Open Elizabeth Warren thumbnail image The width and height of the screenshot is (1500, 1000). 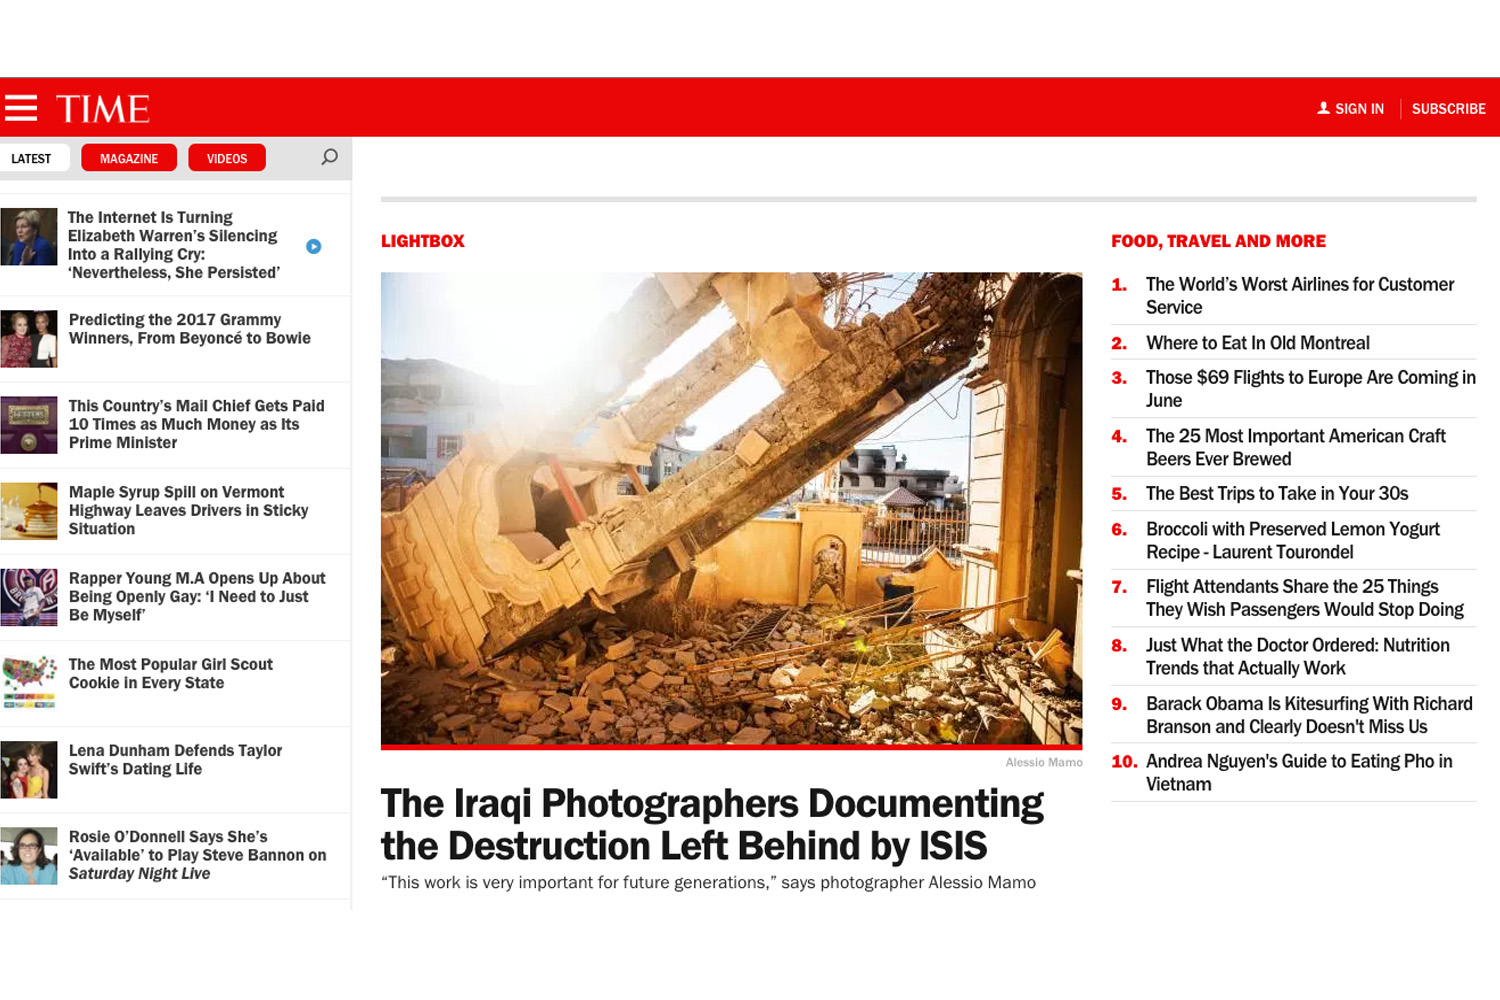[29, 237]
